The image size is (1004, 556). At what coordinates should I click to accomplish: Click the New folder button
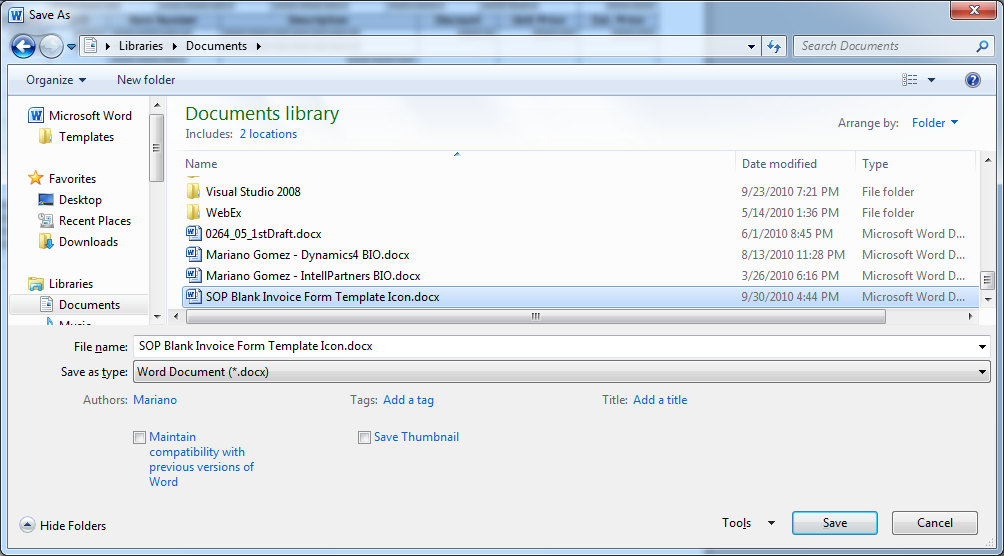146,80
